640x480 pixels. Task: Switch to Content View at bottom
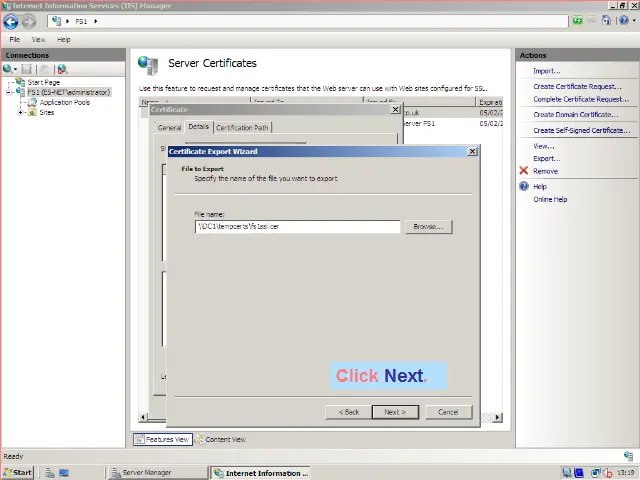point(220,439)
